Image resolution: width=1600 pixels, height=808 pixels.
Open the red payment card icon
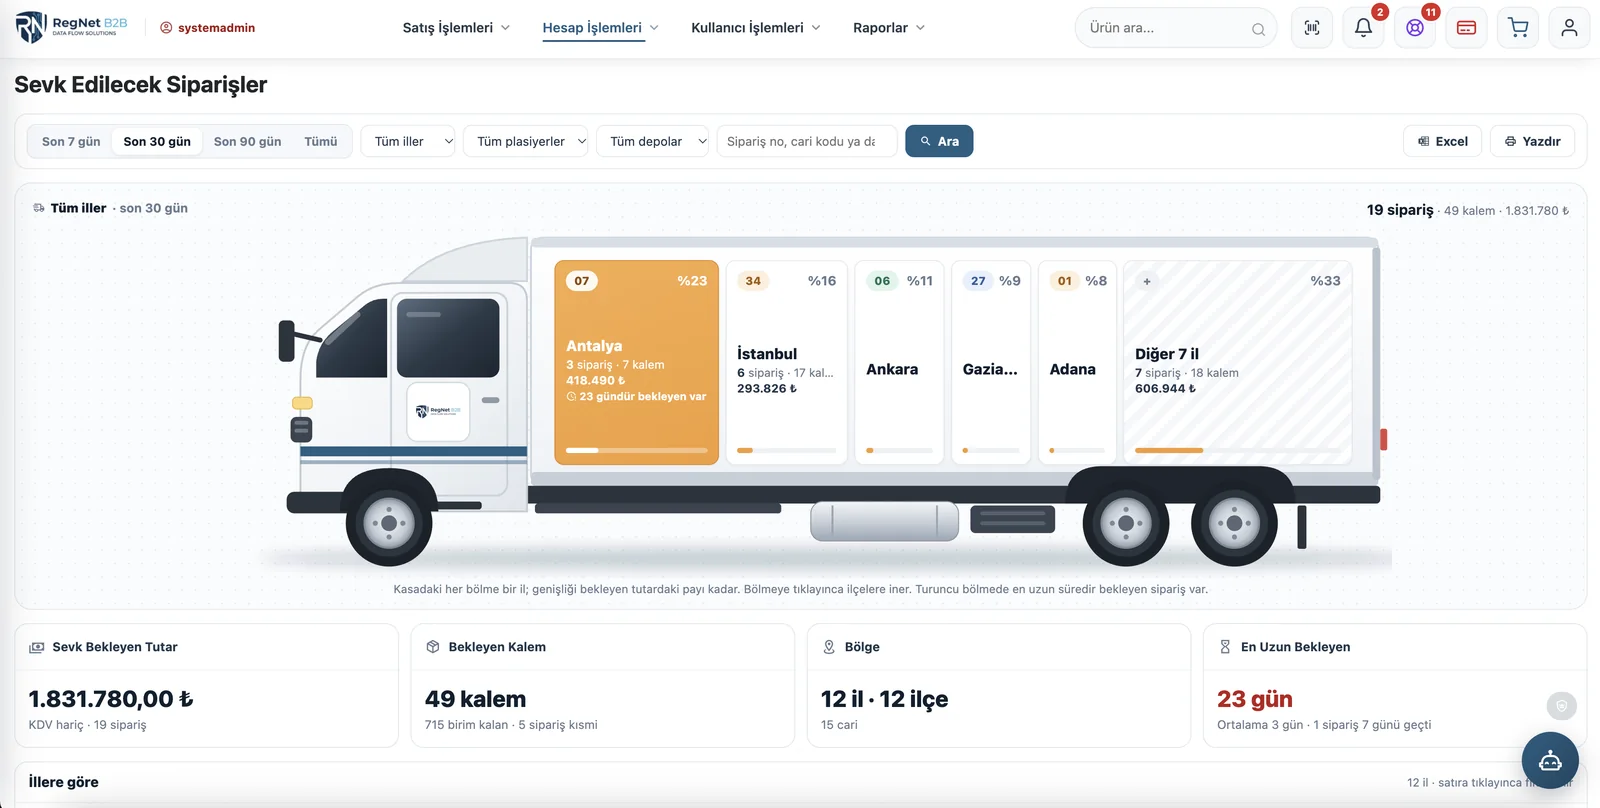click(x=1466, y=28)
